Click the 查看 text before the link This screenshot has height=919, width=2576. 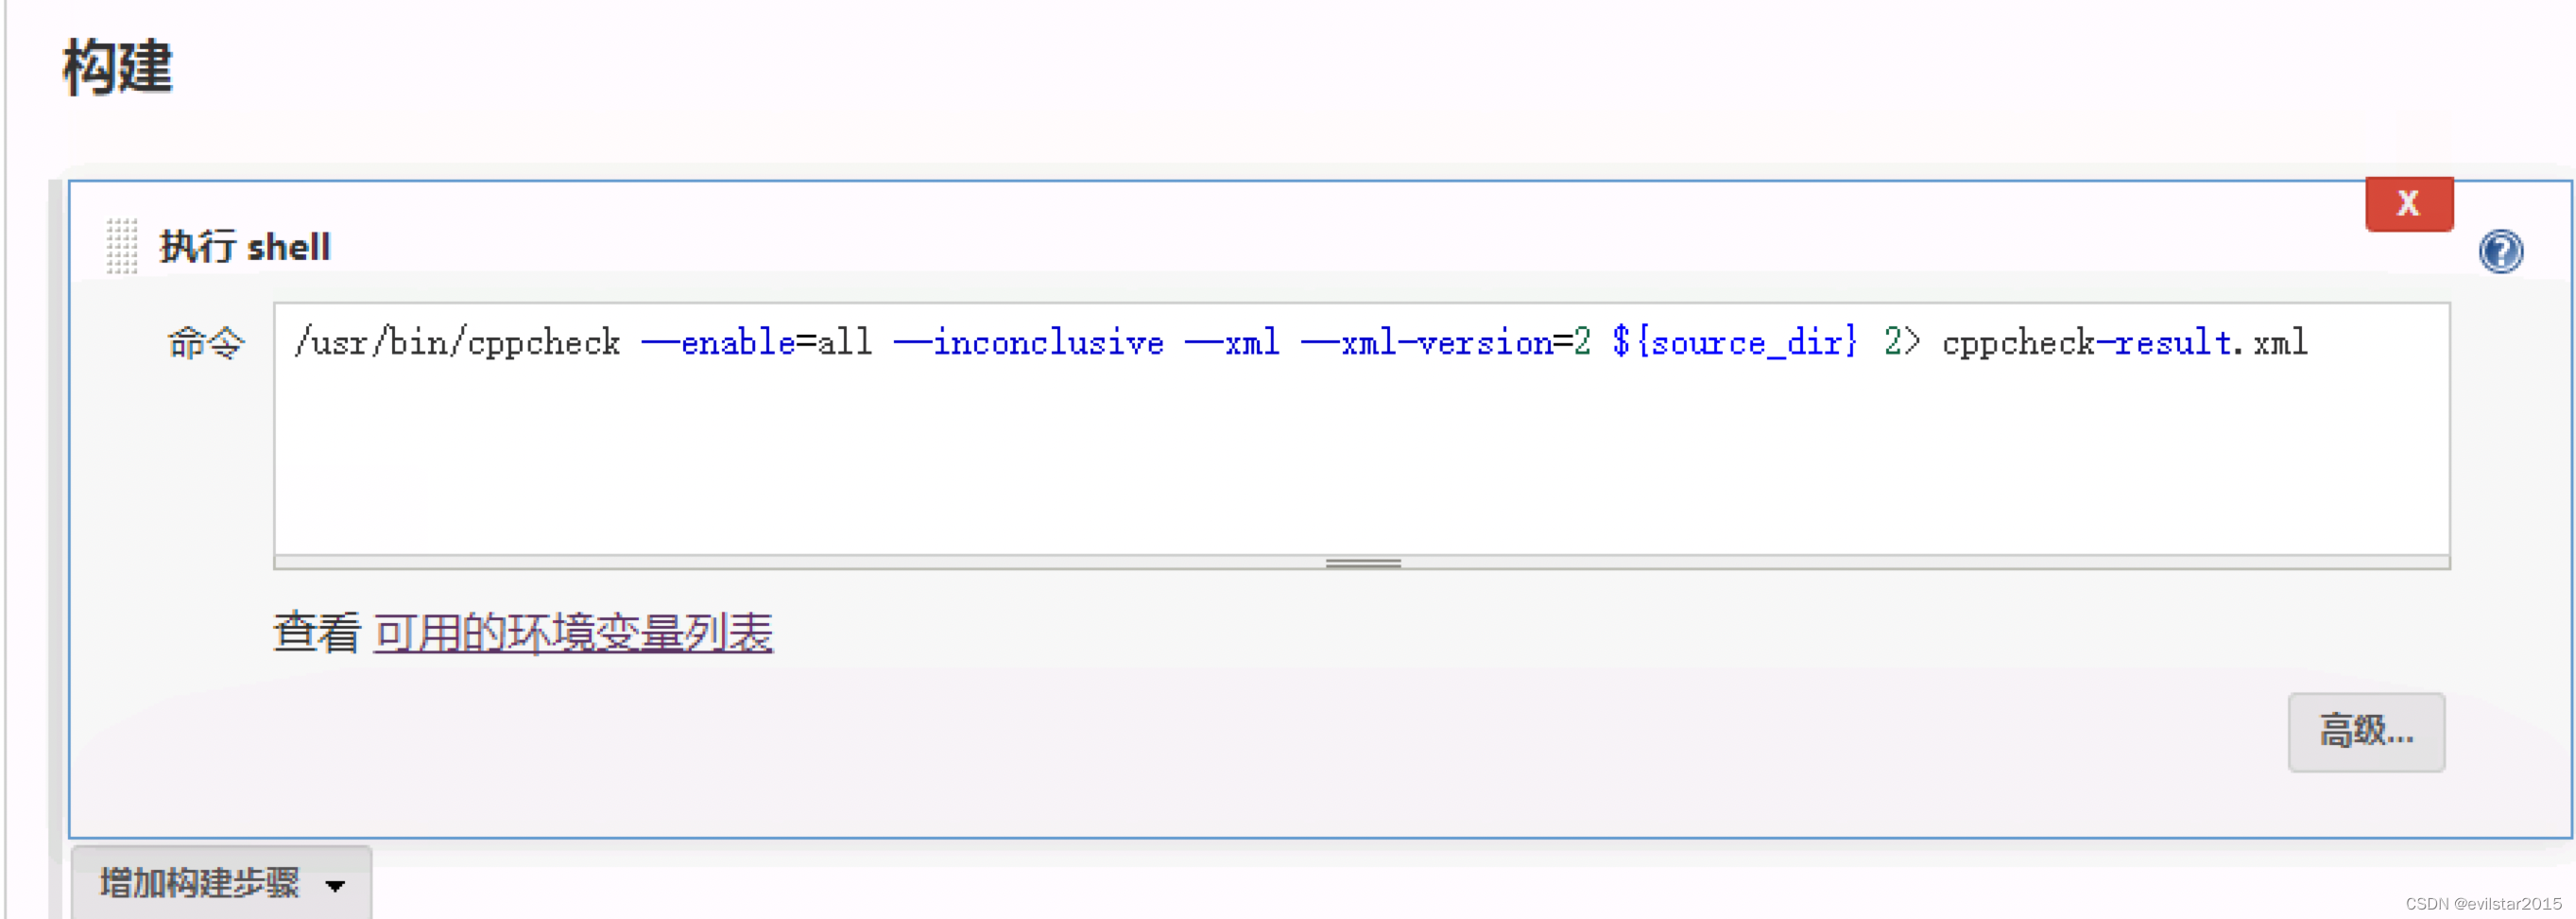[317, 633]
